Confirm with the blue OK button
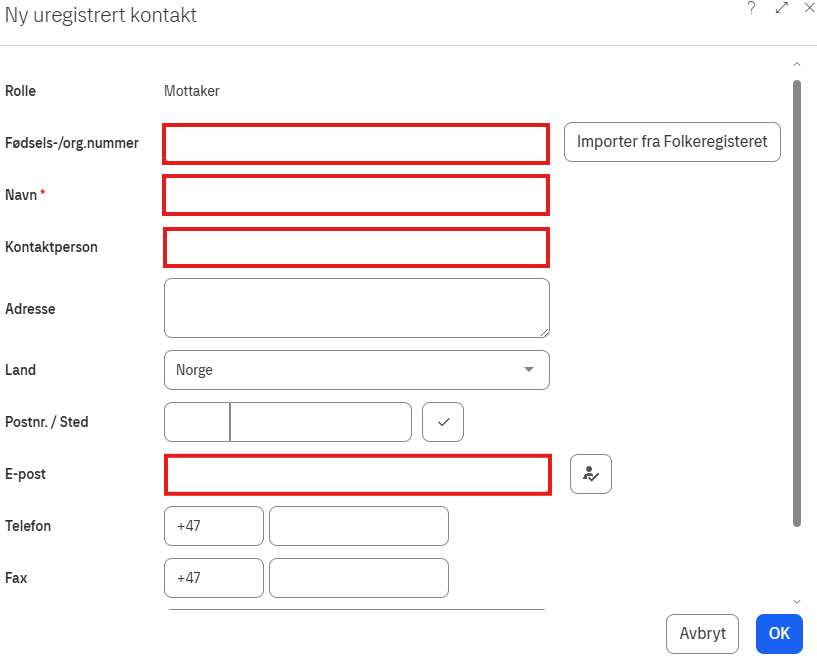 pyautogui.click(x=779, y=633)
